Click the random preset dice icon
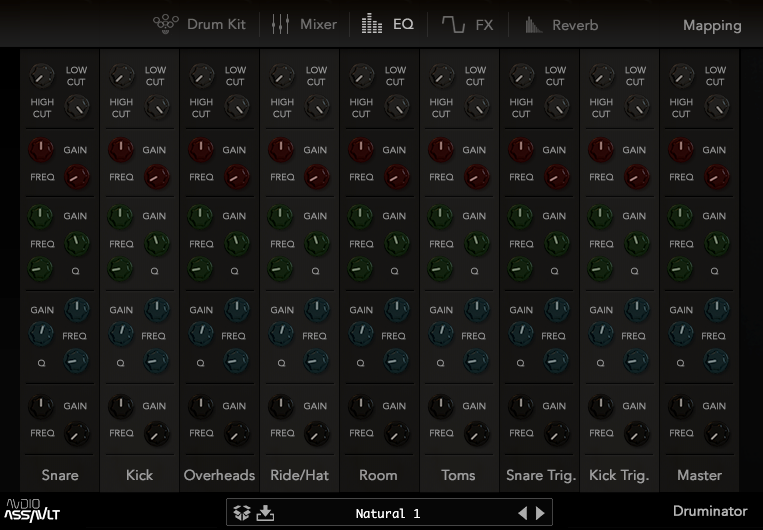 242,512
